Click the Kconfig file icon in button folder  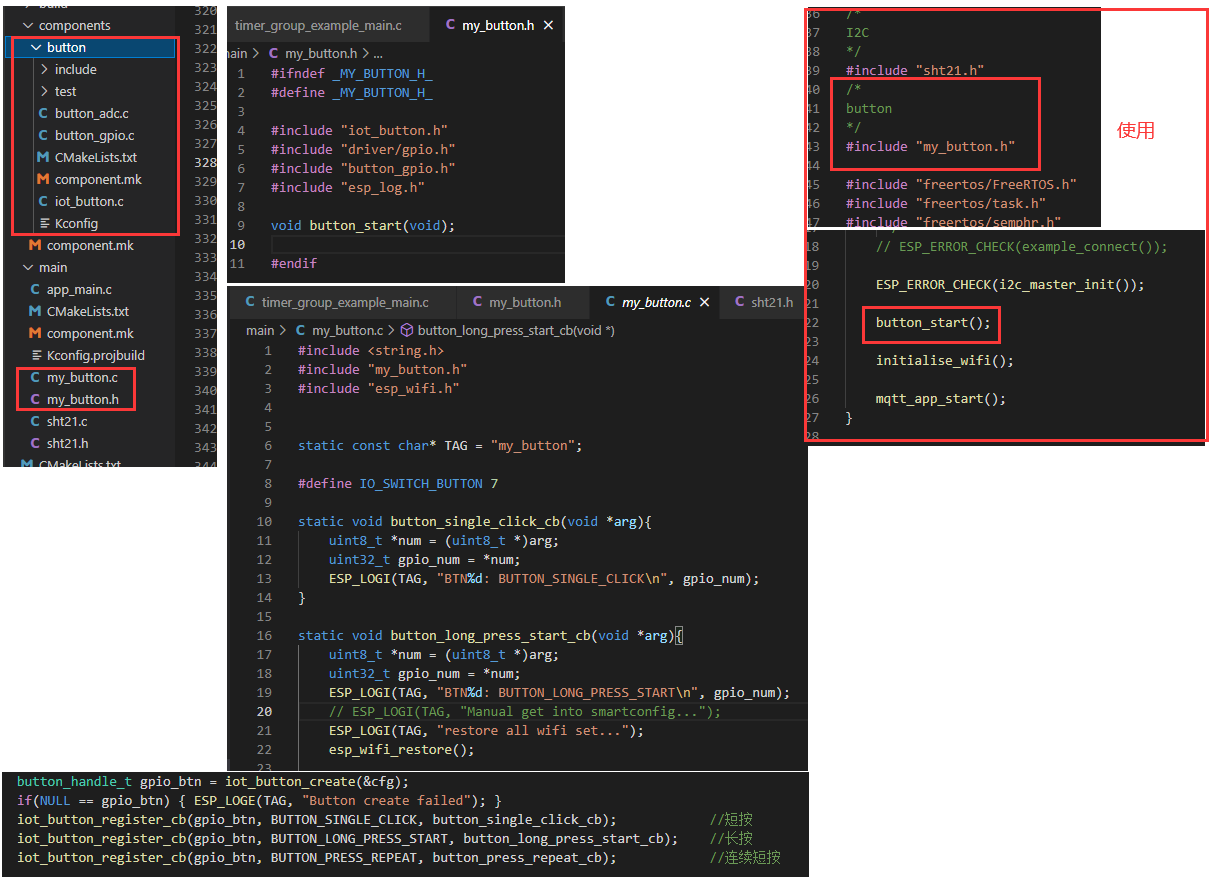[43, 223]
